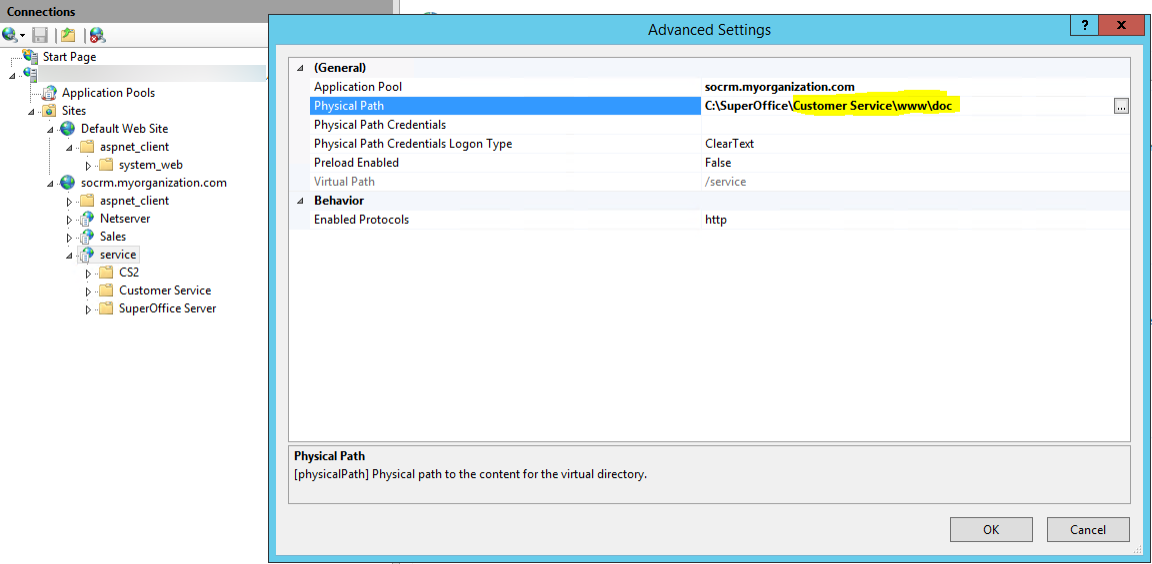Screen dimensions: 1152x564
Task: Collapse the Sites tree node
Action: (31, 111)
